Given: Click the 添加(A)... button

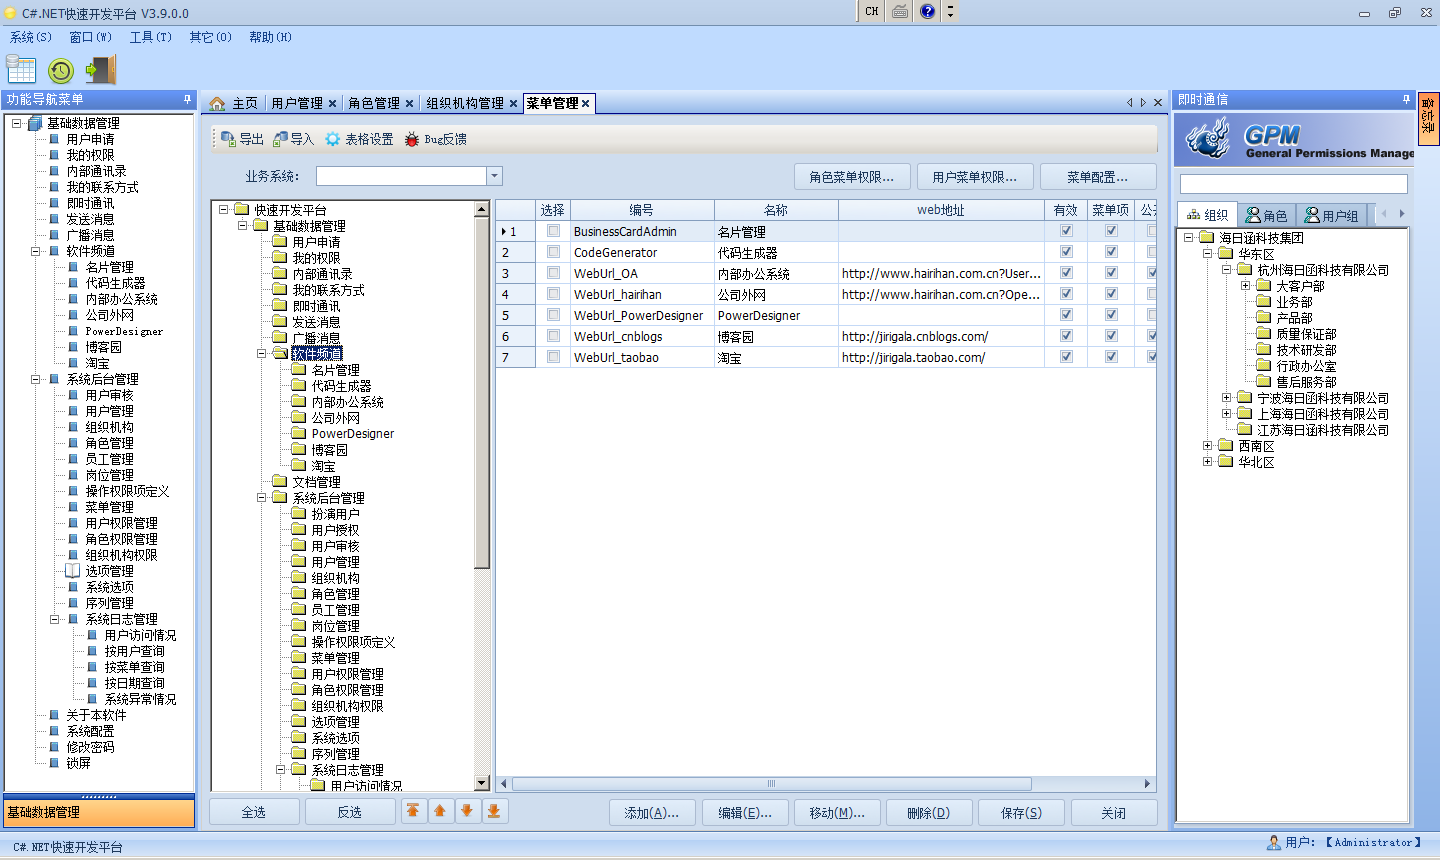Looking at the screenshot, I should click(x=652, y=812).
